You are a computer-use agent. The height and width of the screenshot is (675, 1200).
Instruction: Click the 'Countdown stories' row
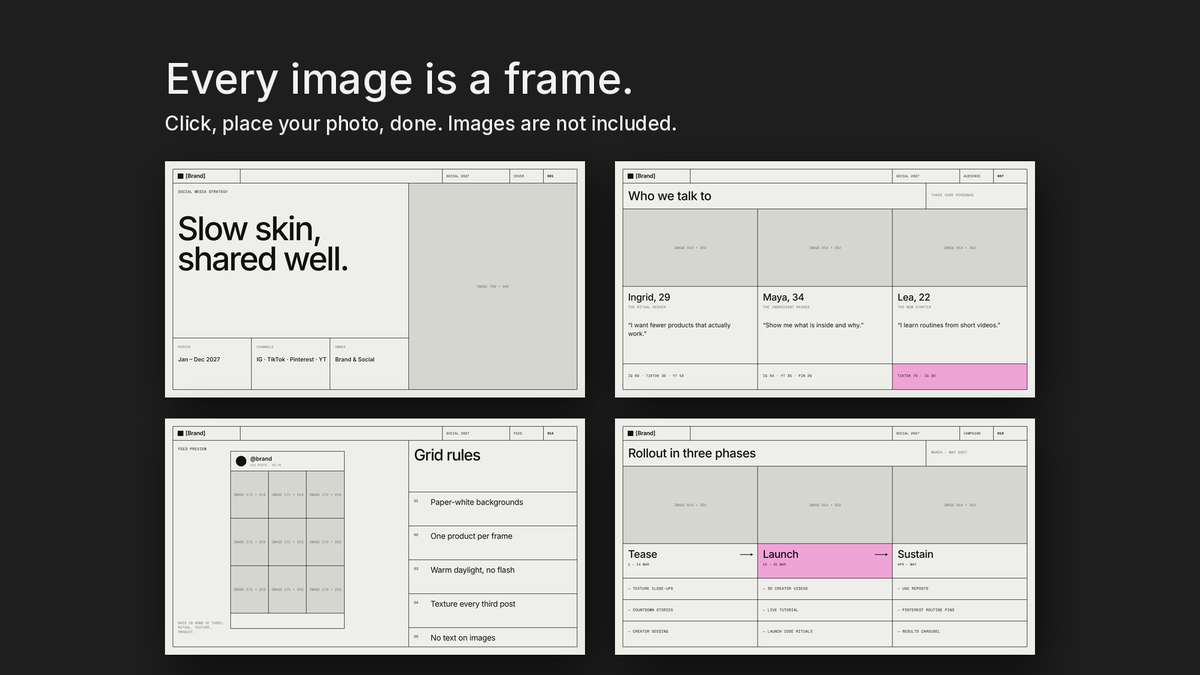690,610
